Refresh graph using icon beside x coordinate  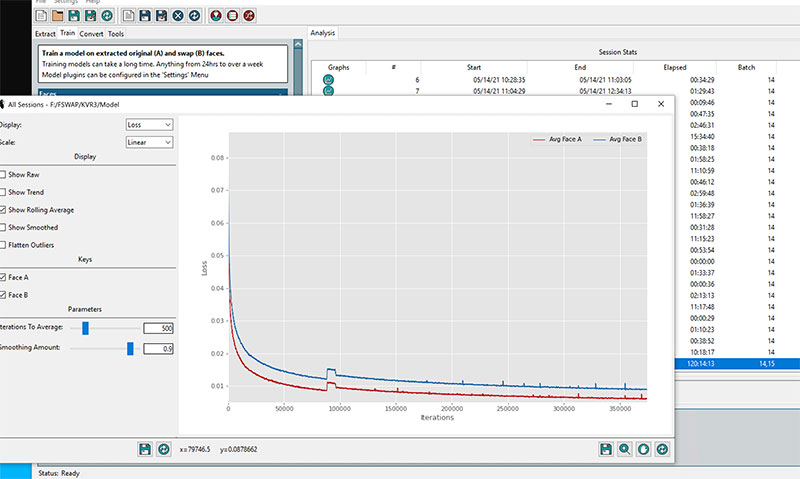(x=163, y=449)
